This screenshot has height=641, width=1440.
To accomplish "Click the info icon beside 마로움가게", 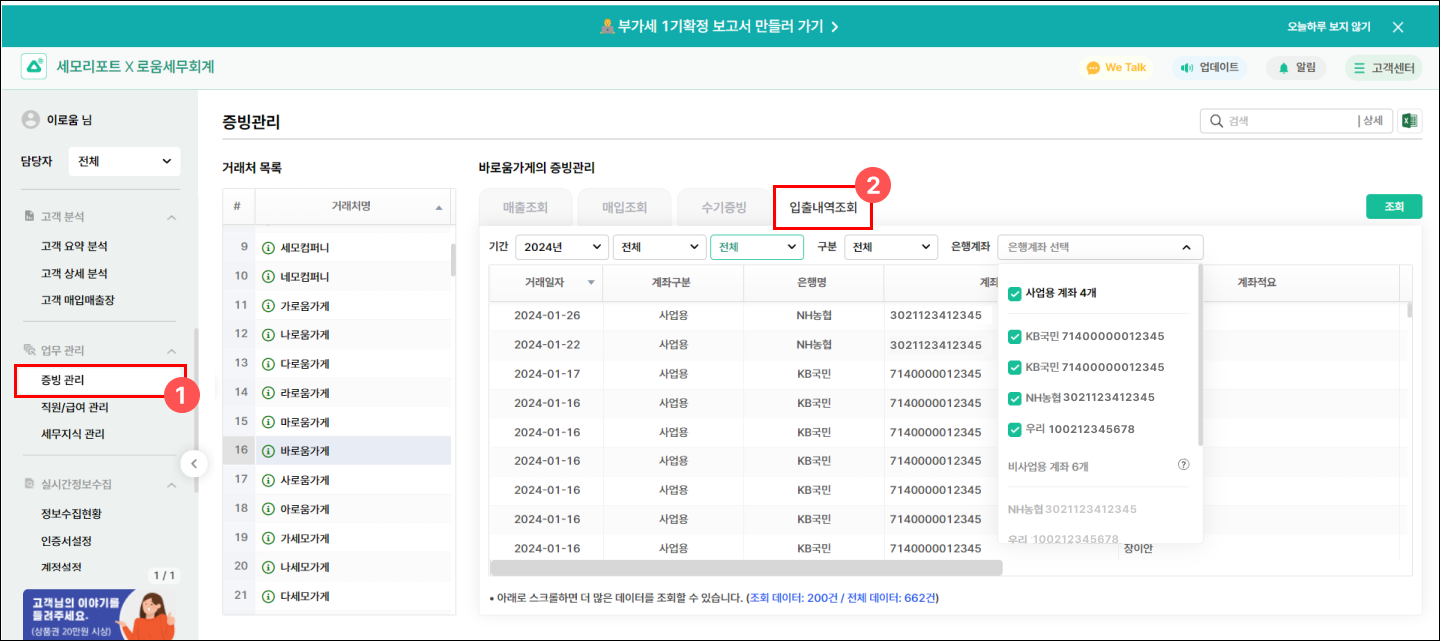I will point(268,421).
